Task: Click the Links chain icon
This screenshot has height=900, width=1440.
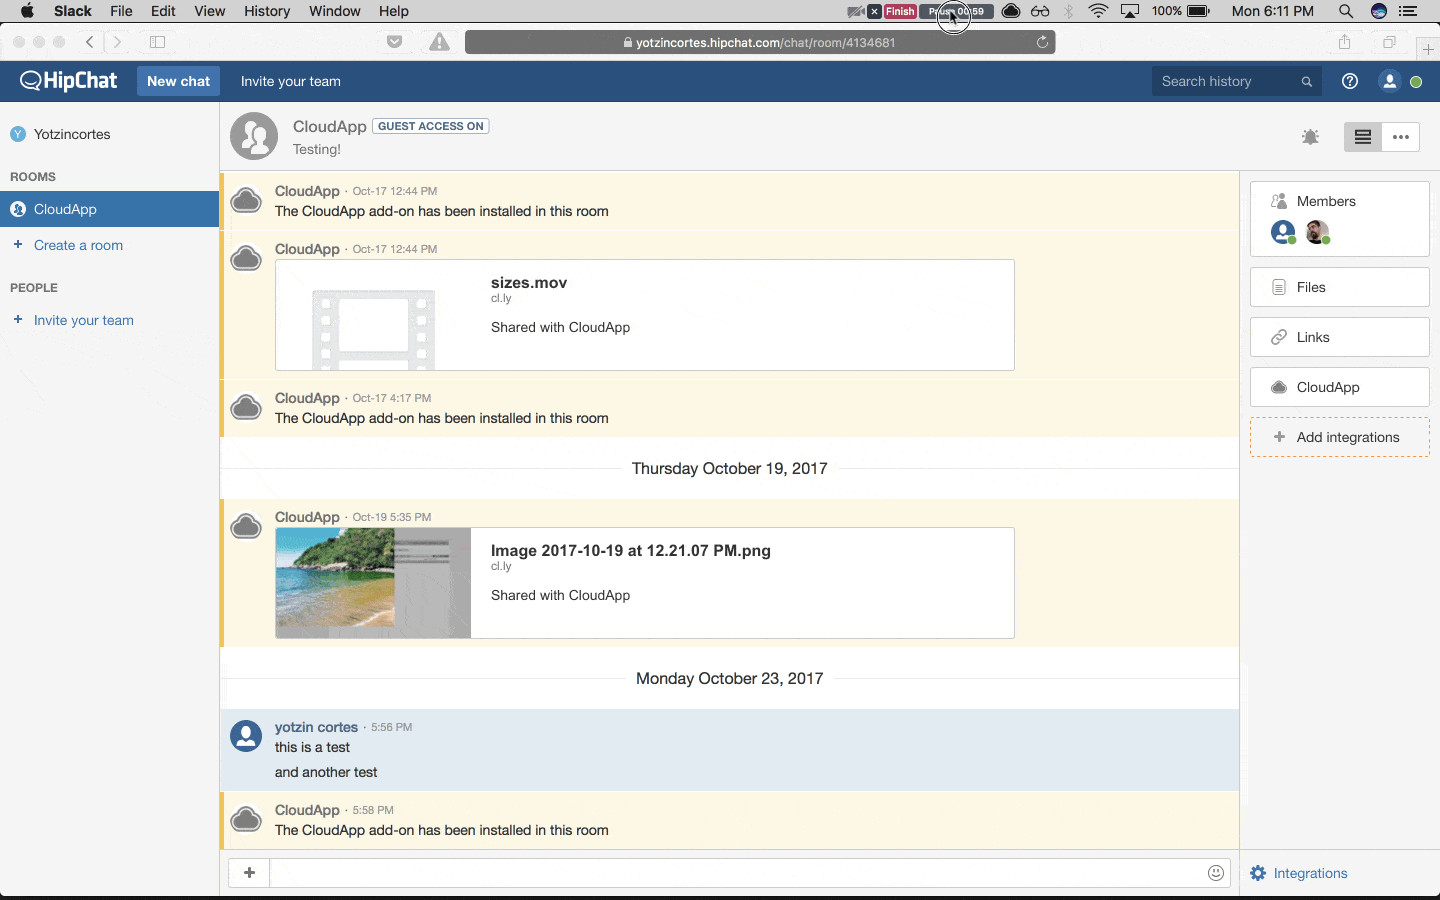Action: point(1279,337)
